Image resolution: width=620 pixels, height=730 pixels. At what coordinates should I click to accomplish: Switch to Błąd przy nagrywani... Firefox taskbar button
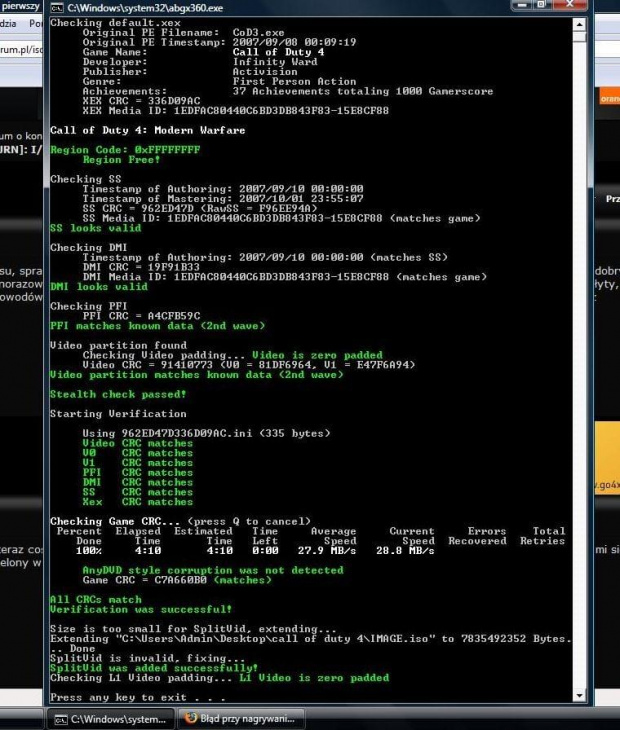click(242, 719)
